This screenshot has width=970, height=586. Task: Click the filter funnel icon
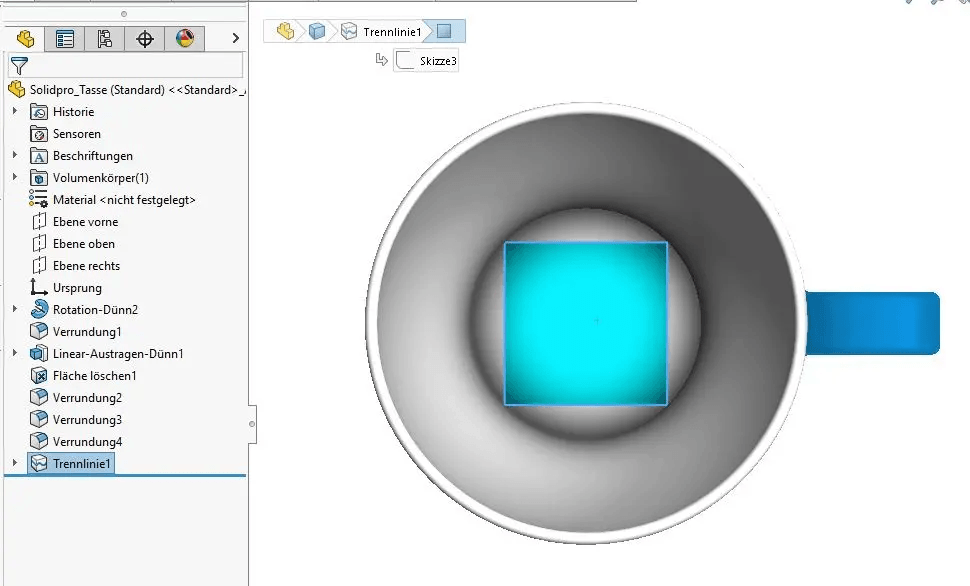18,66
